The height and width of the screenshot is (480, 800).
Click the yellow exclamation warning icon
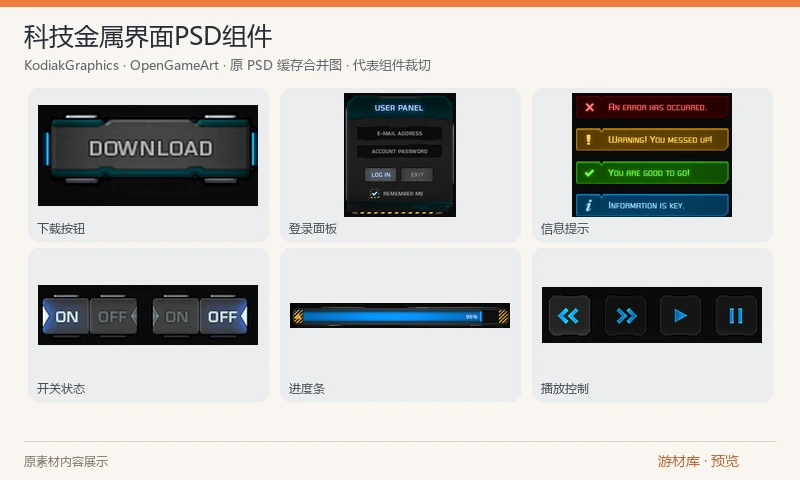[588, 139]
